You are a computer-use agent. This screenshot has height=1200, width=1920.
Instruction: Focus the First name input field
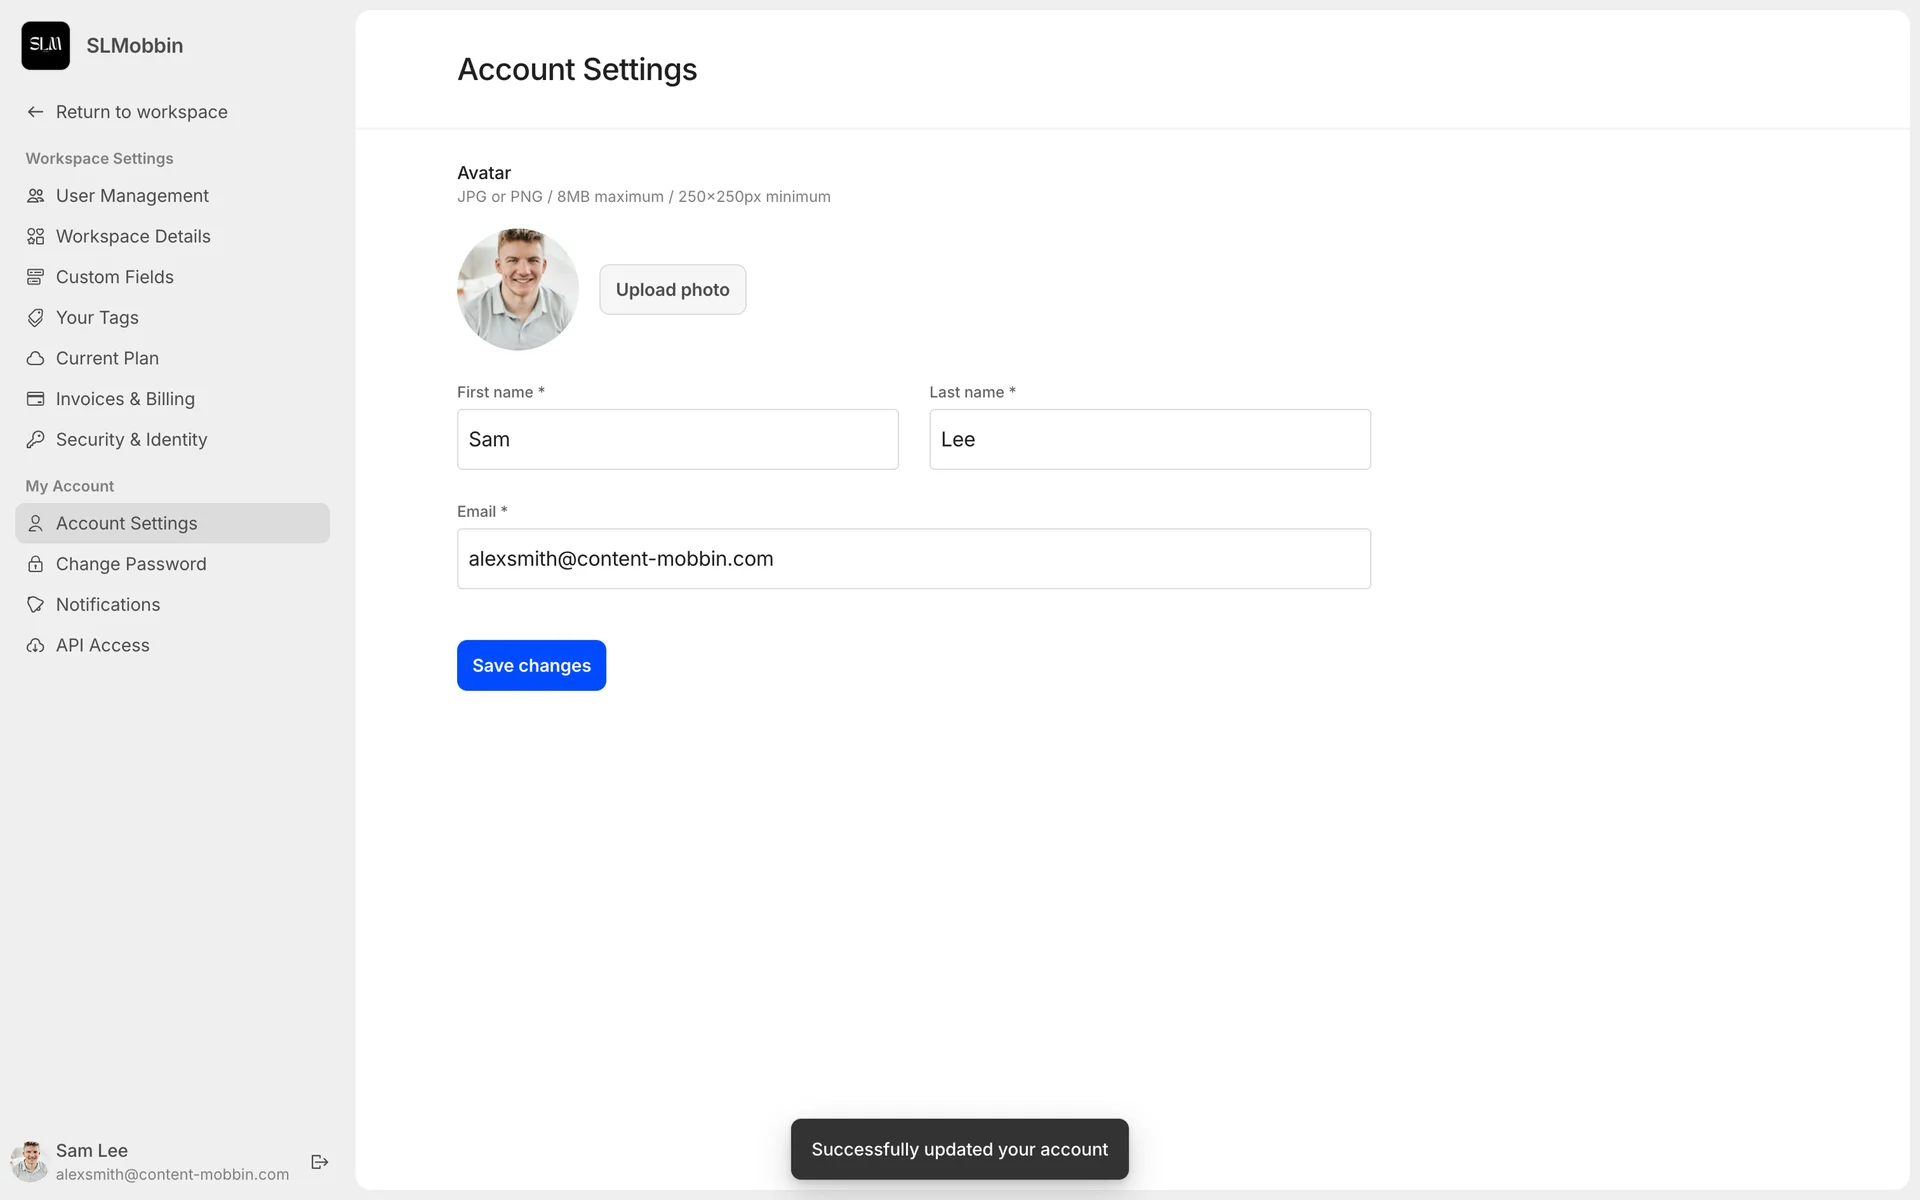point(677,439)
